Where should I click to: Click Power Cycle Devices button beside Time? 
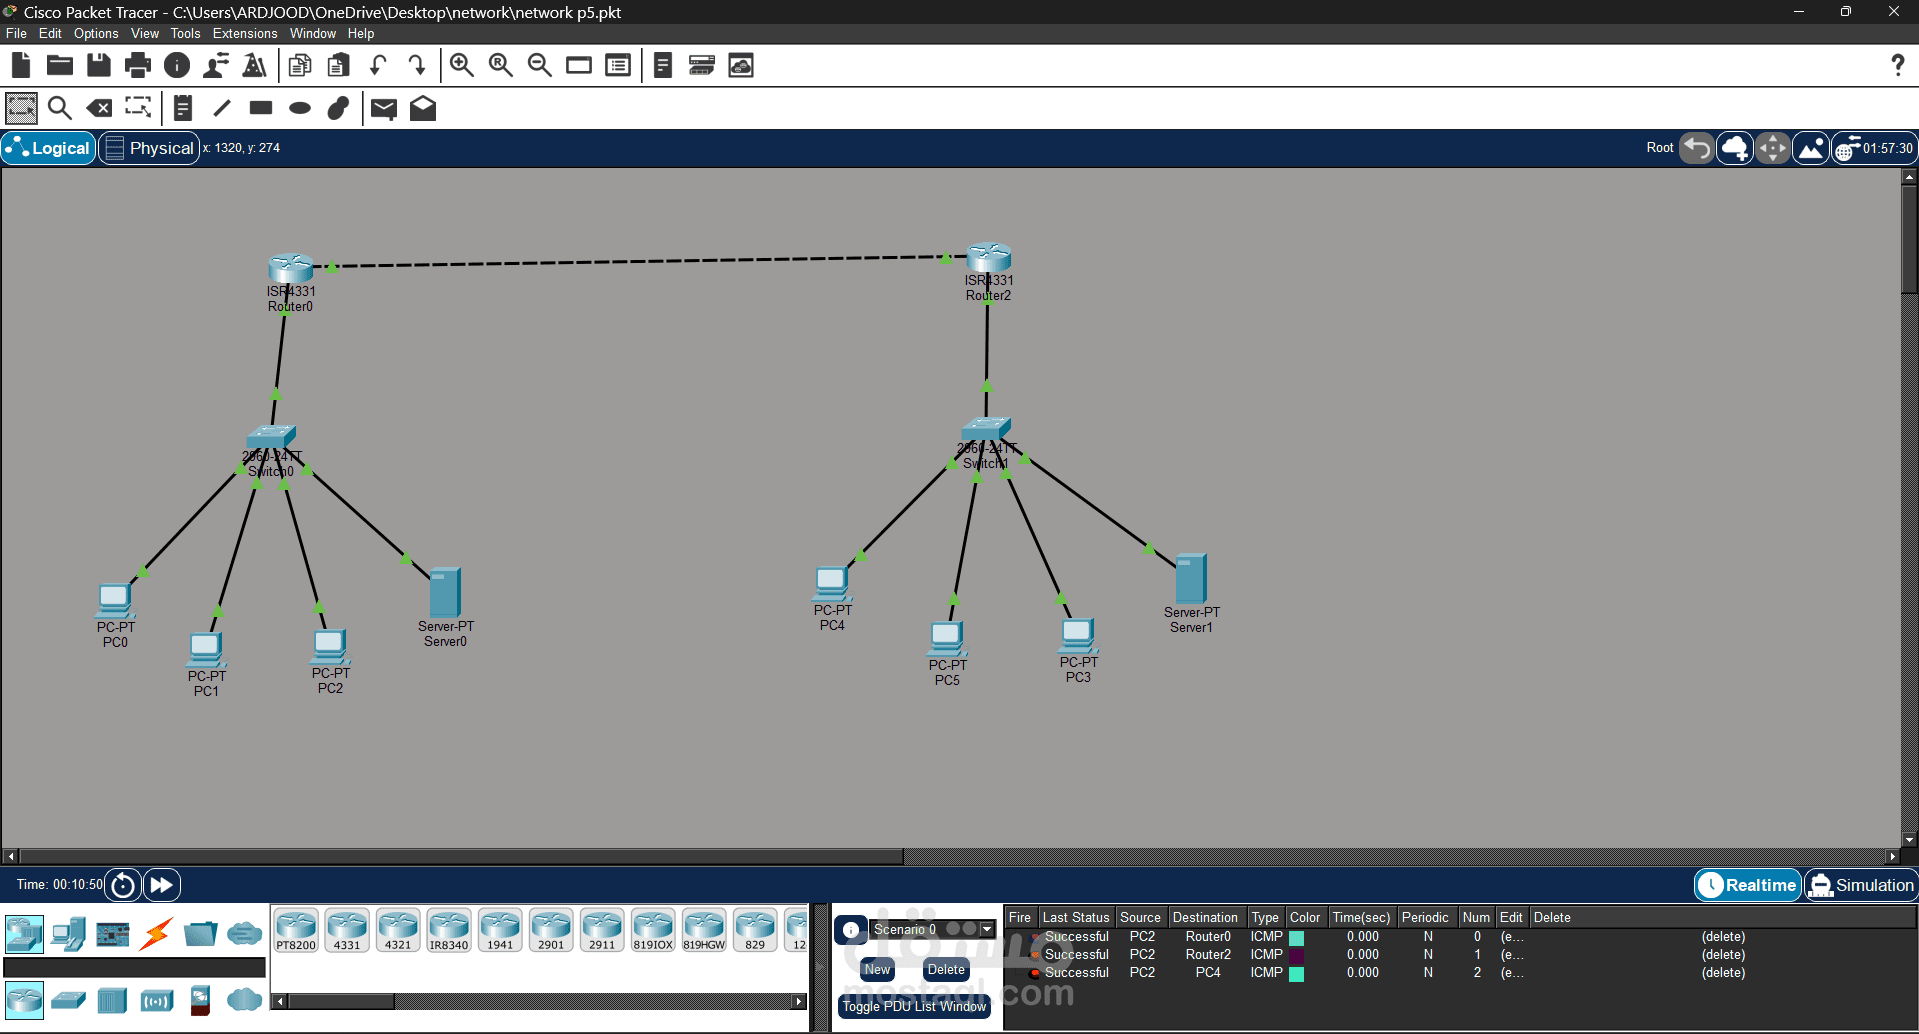pos(123,885)
